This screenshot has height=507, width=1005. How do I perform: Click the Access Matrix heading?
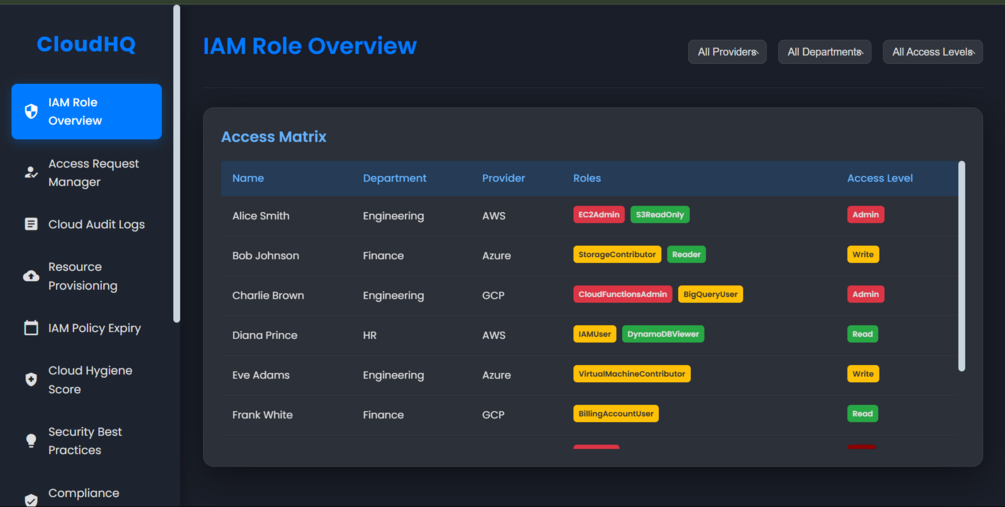274,137
